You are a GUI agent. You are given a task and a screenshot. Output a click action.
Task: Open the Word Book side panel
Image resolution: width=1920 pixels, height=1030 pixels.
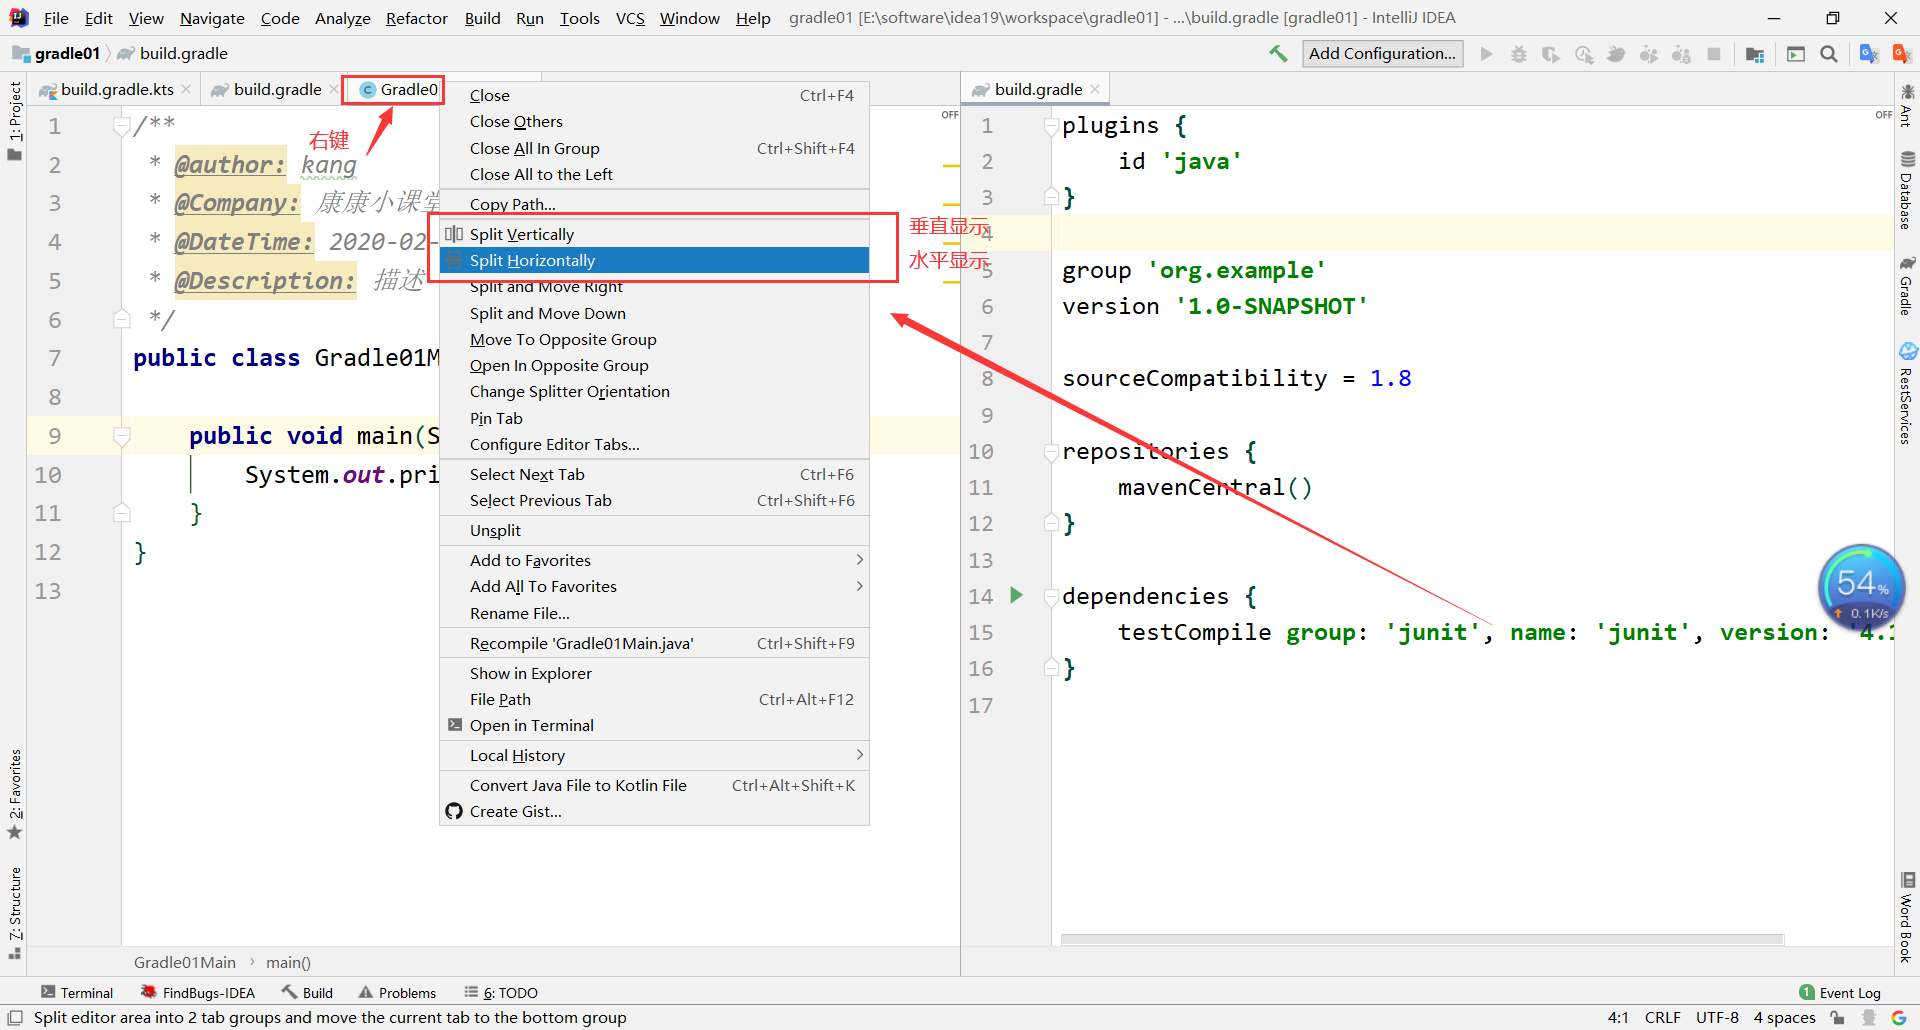(x=1907, y=917)
